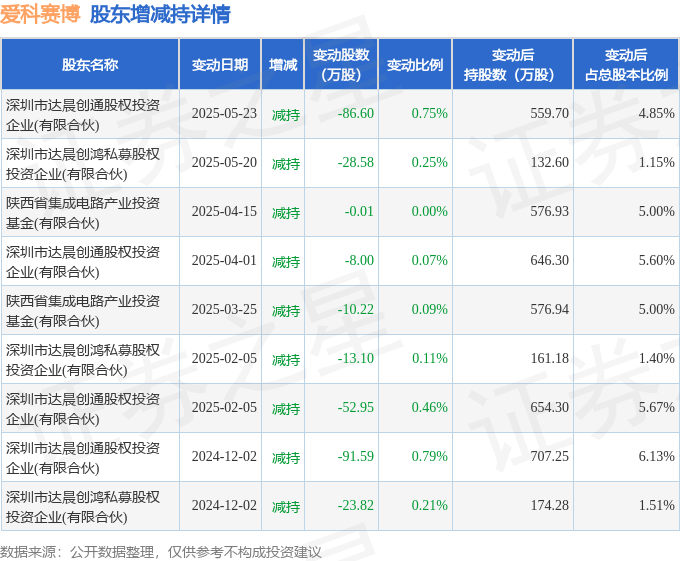Select the 变动日期 column header
Screen dimensions: 680x561
220,65
